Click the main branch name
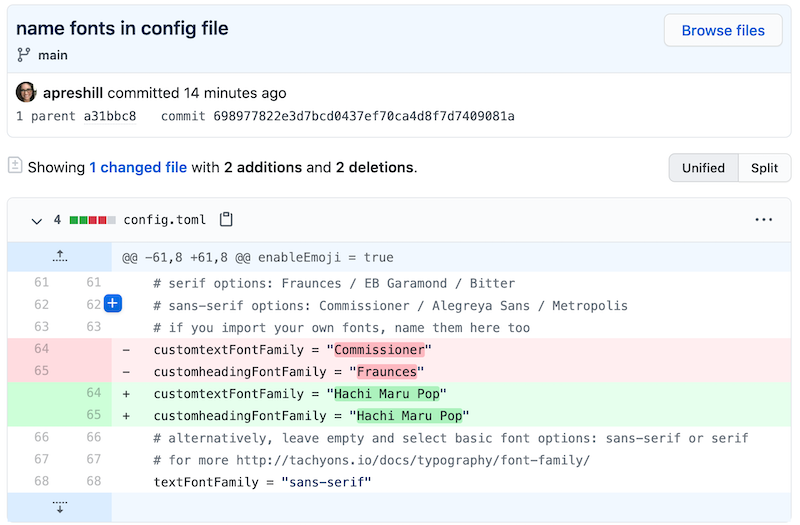This screenshot has height=525, width=800. (53, 55)
